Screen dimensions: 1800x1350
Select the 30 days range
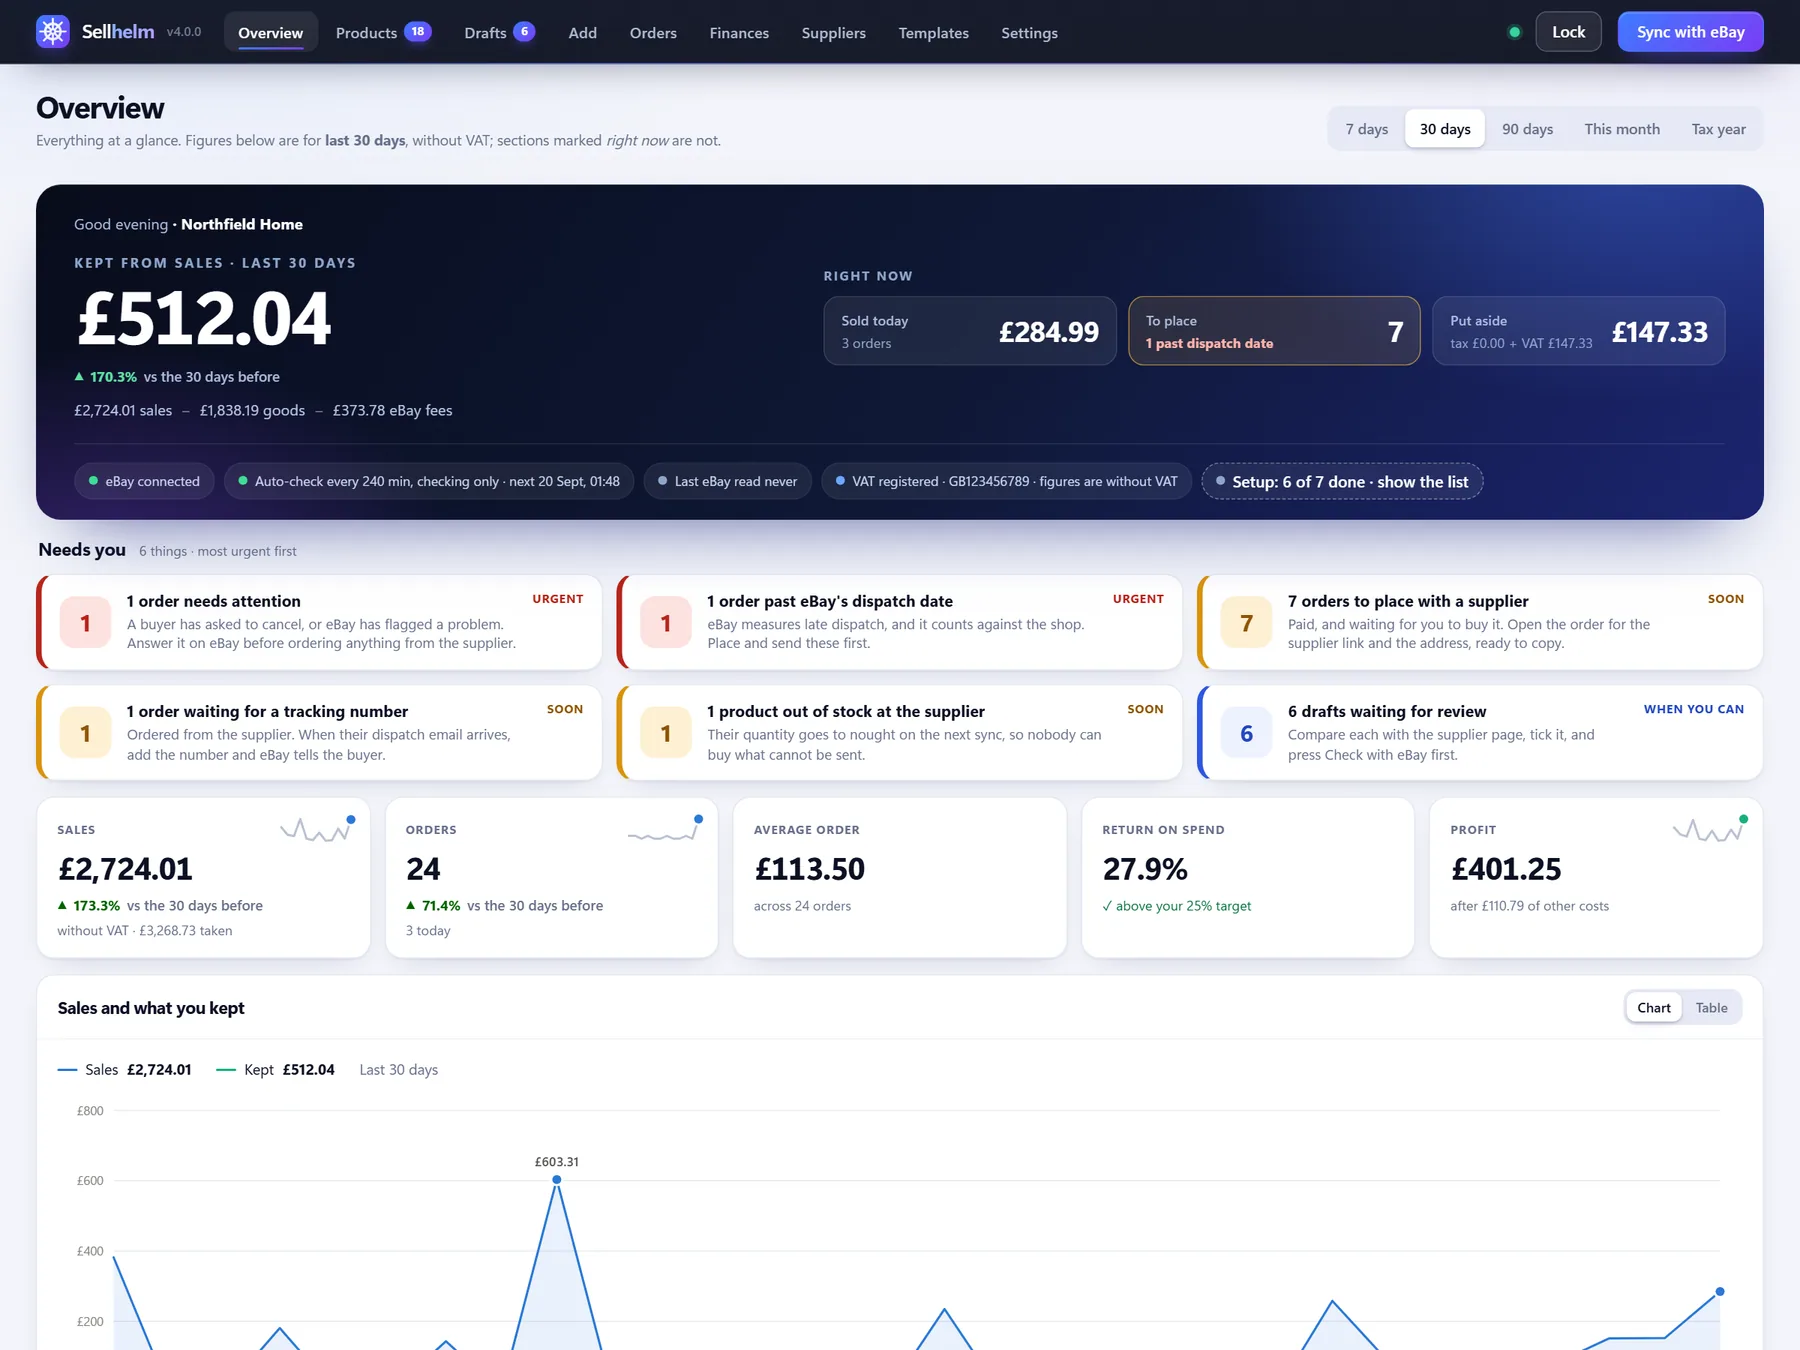1445,129
